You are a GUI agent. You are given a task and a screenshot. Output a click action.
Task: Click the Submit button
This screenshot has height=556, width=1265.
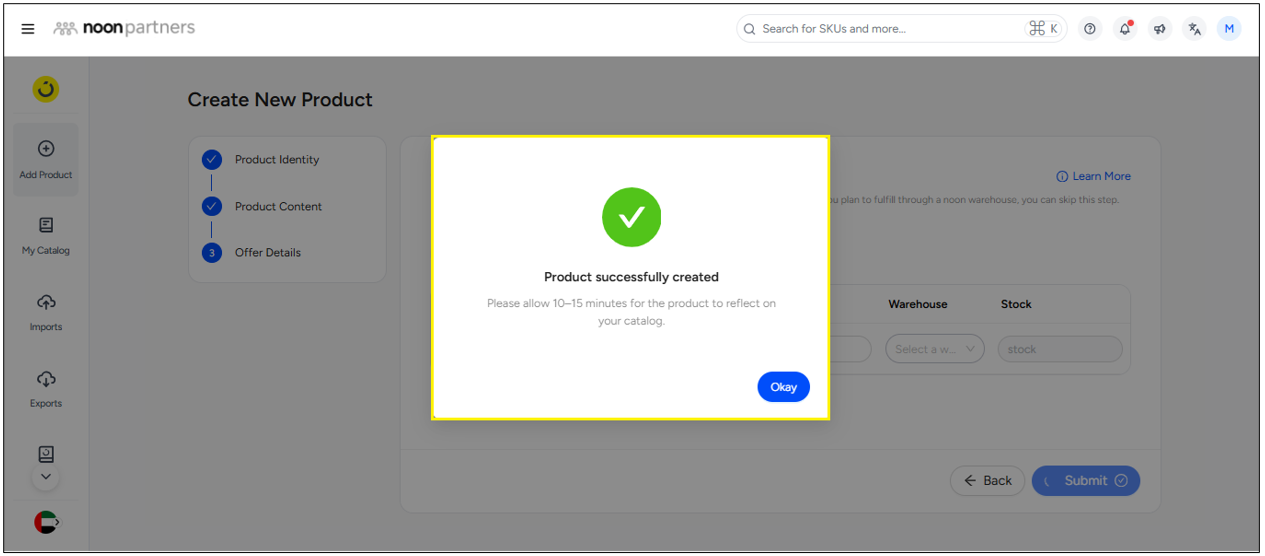click(1086, 481)
